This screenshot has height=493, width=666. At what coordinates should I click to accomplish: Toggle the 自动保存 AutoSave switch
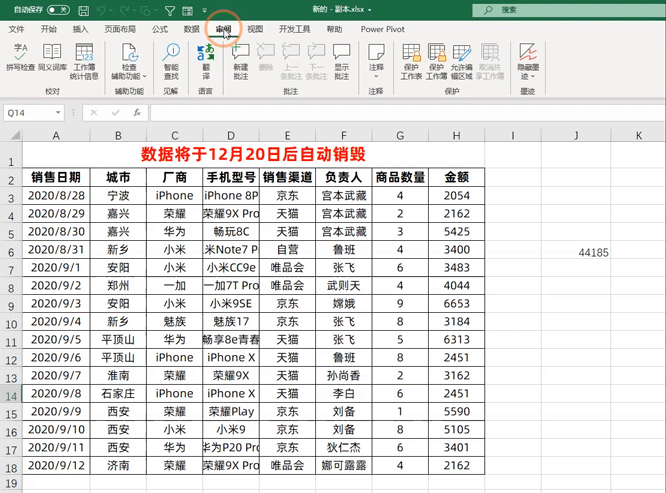point(58,10)
